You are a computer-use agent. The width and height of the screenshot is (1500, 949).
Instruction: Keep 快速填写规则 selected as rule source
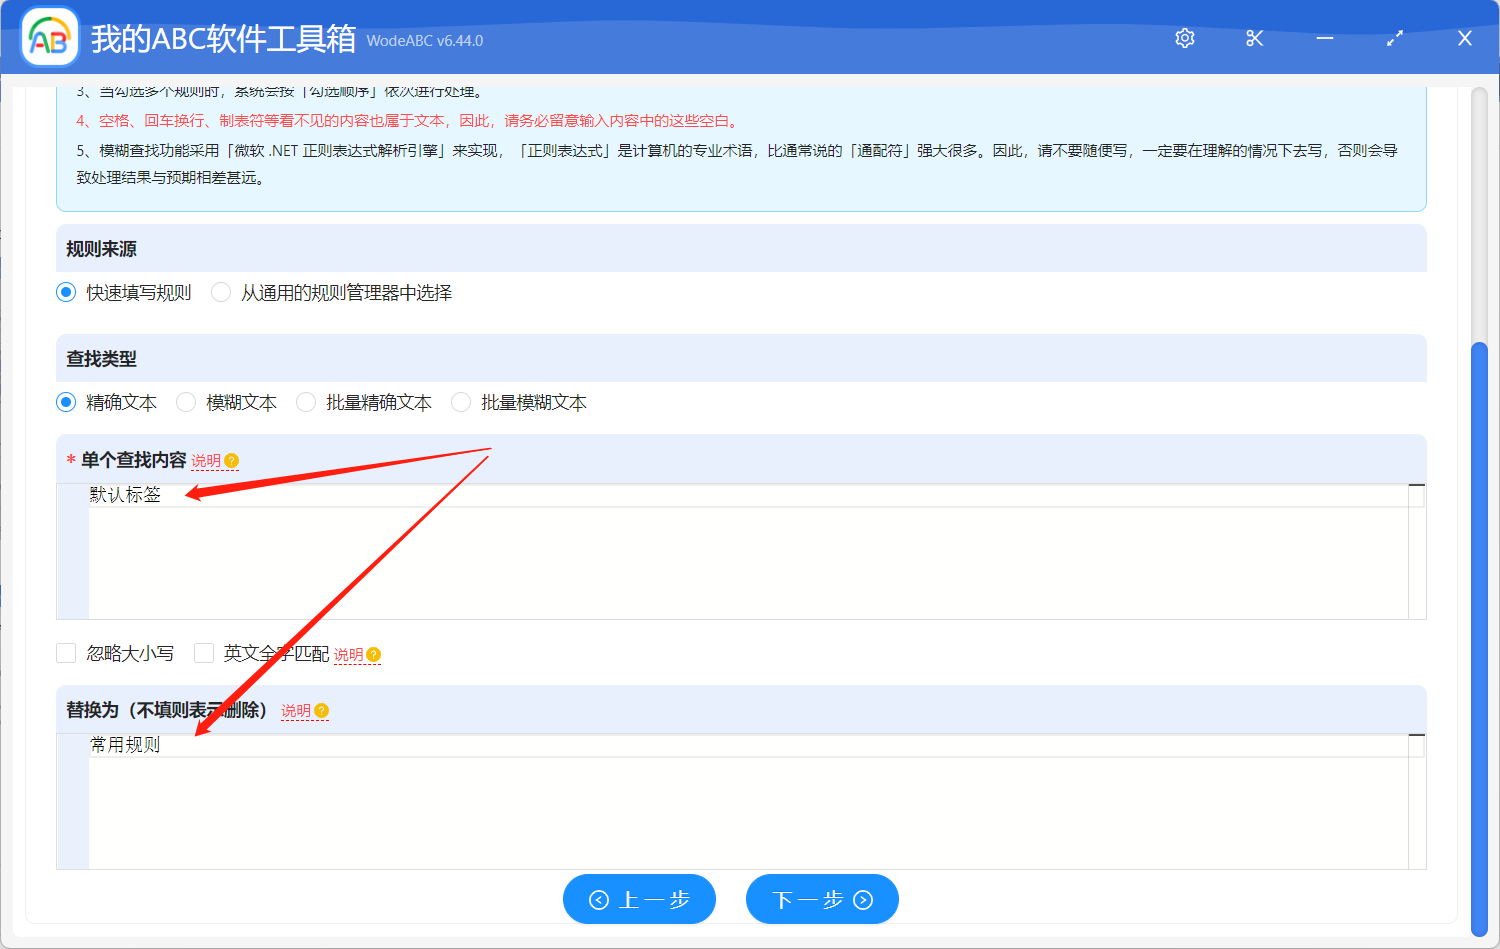click(x=66, y=292)
